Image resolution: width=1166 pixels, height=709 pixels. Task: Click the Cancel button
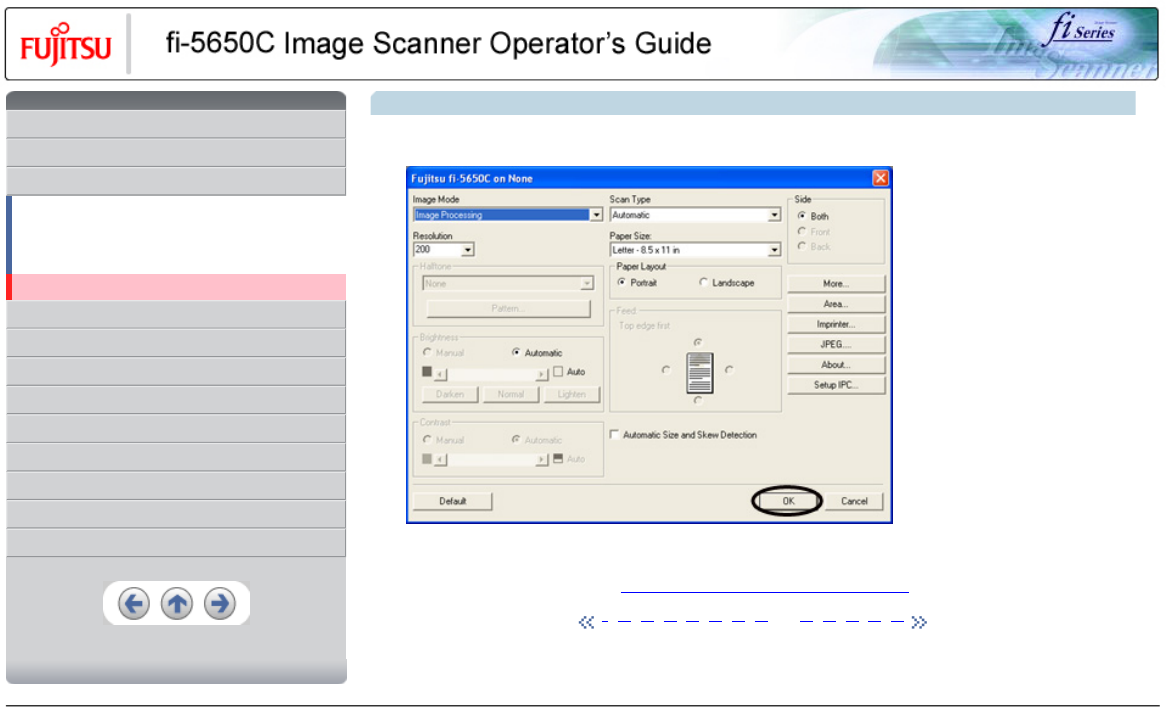coord(854,501)
